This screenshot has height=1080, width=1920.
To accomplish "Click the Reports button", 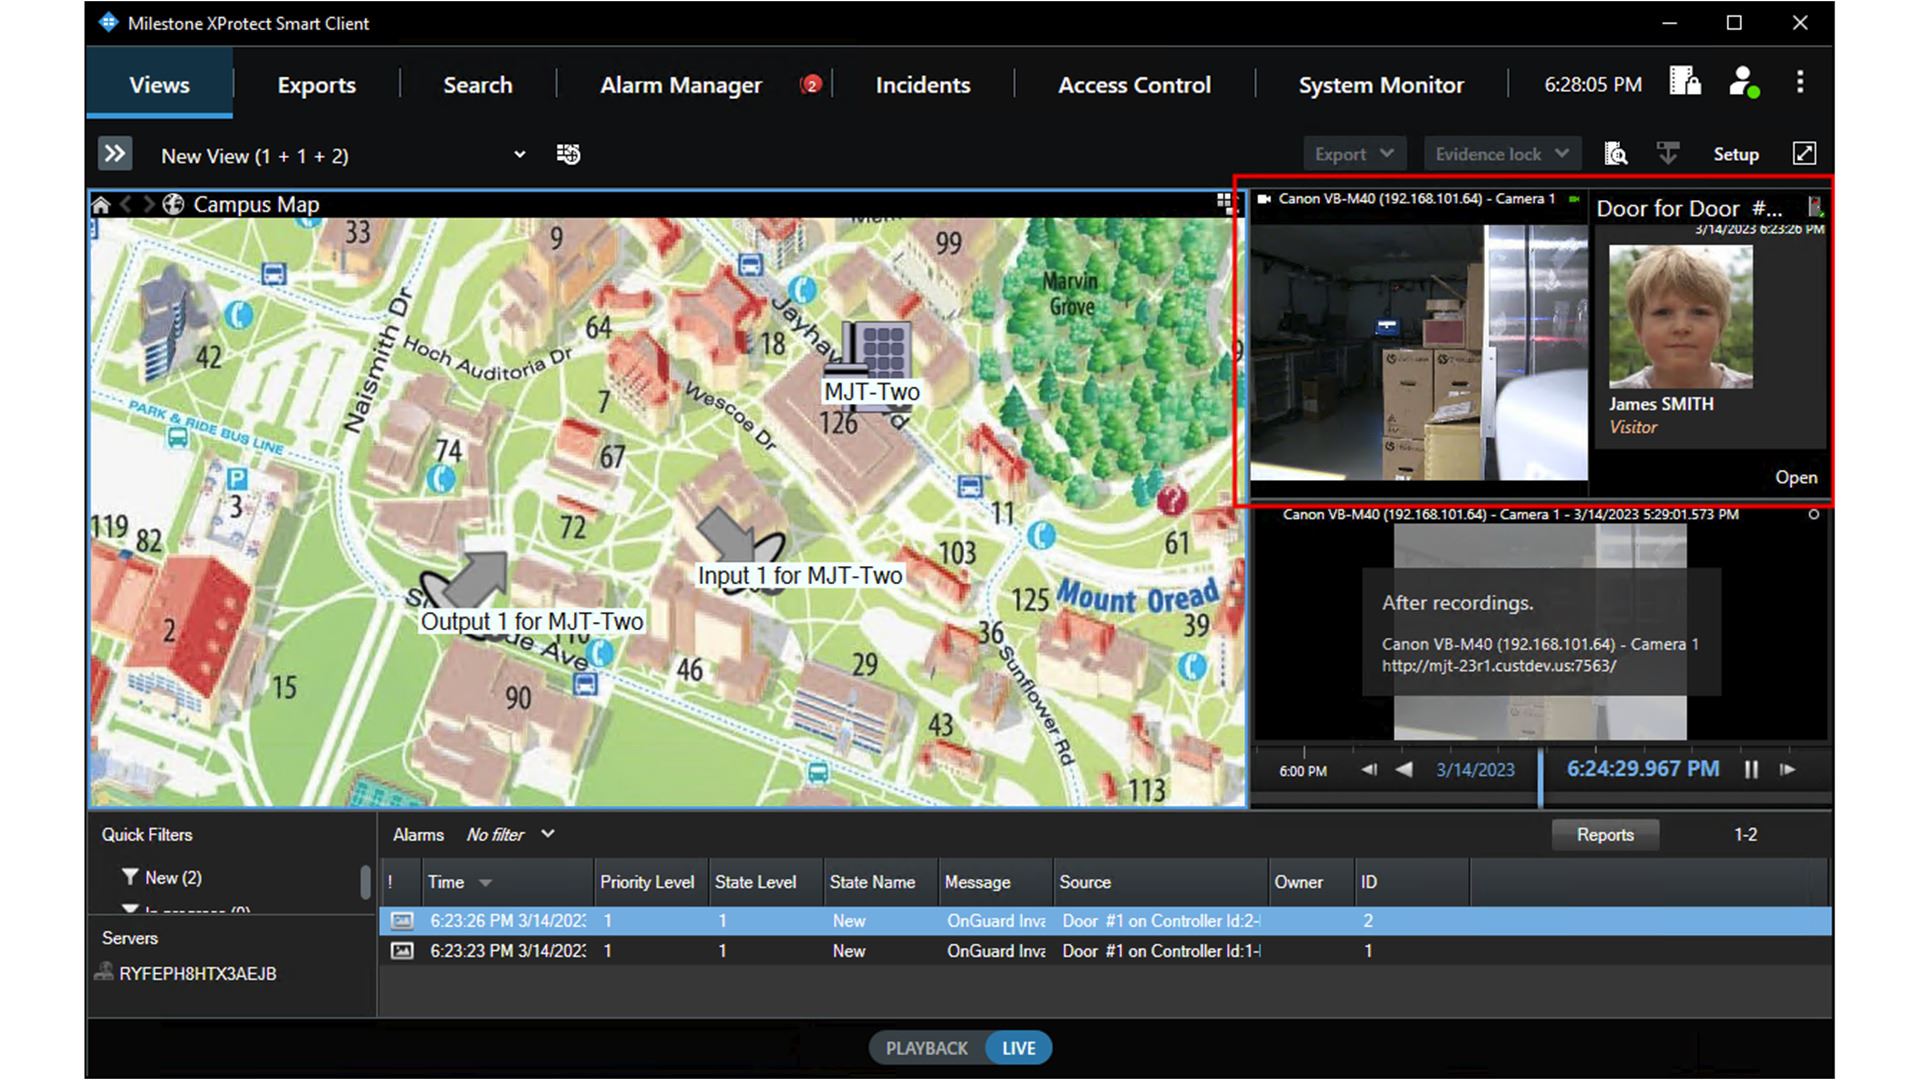I will (x=1604, y=835).
